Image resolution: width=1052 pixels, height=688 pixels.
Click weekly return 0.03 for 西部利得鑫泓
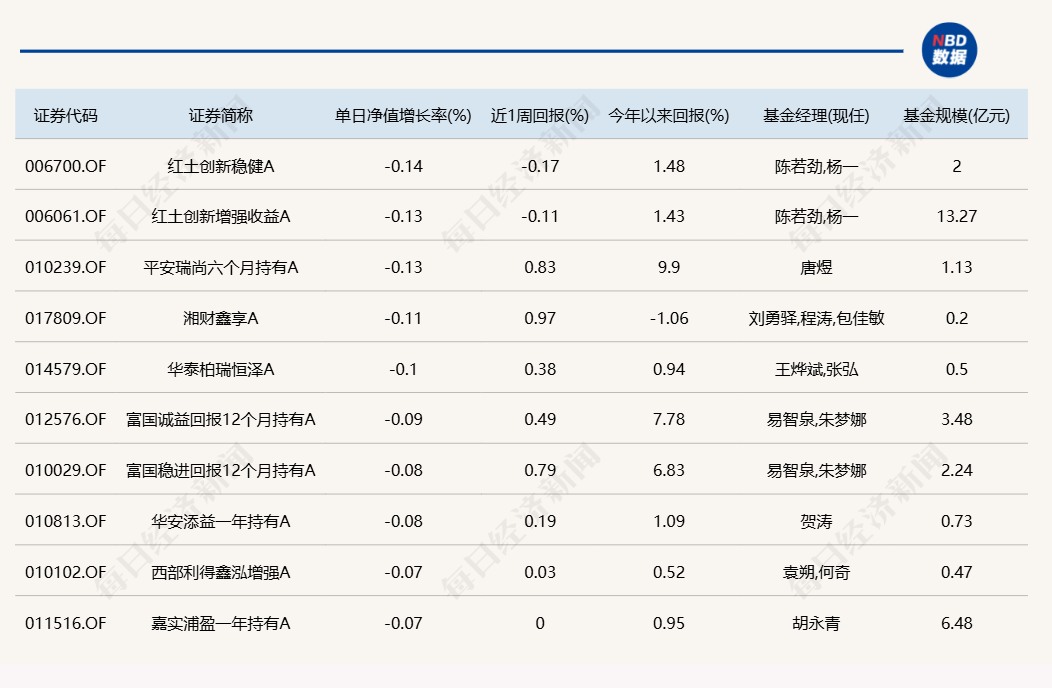[540, 573]
